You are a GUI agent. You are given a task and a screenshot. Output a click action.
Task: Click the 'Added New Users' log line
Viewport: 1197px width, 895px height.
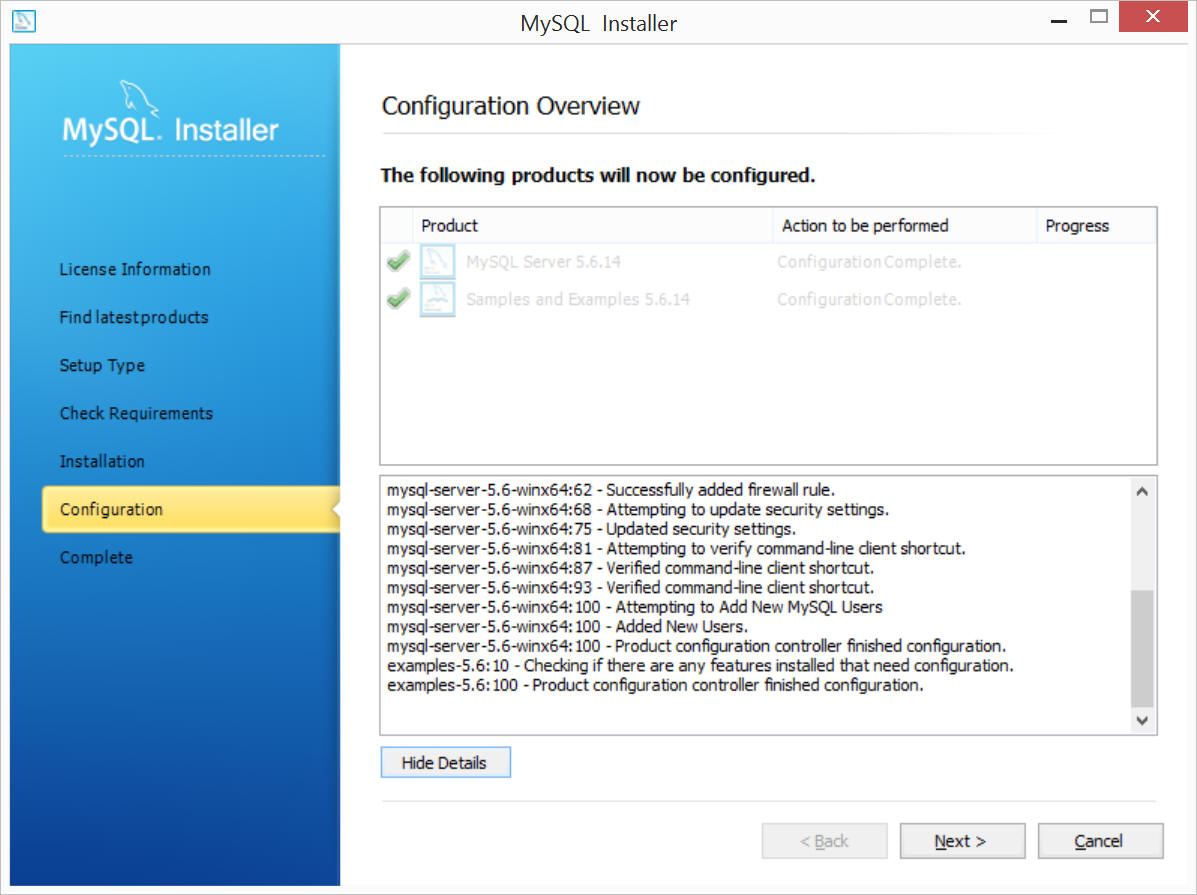pyautogui.click(x=567, y=626)
